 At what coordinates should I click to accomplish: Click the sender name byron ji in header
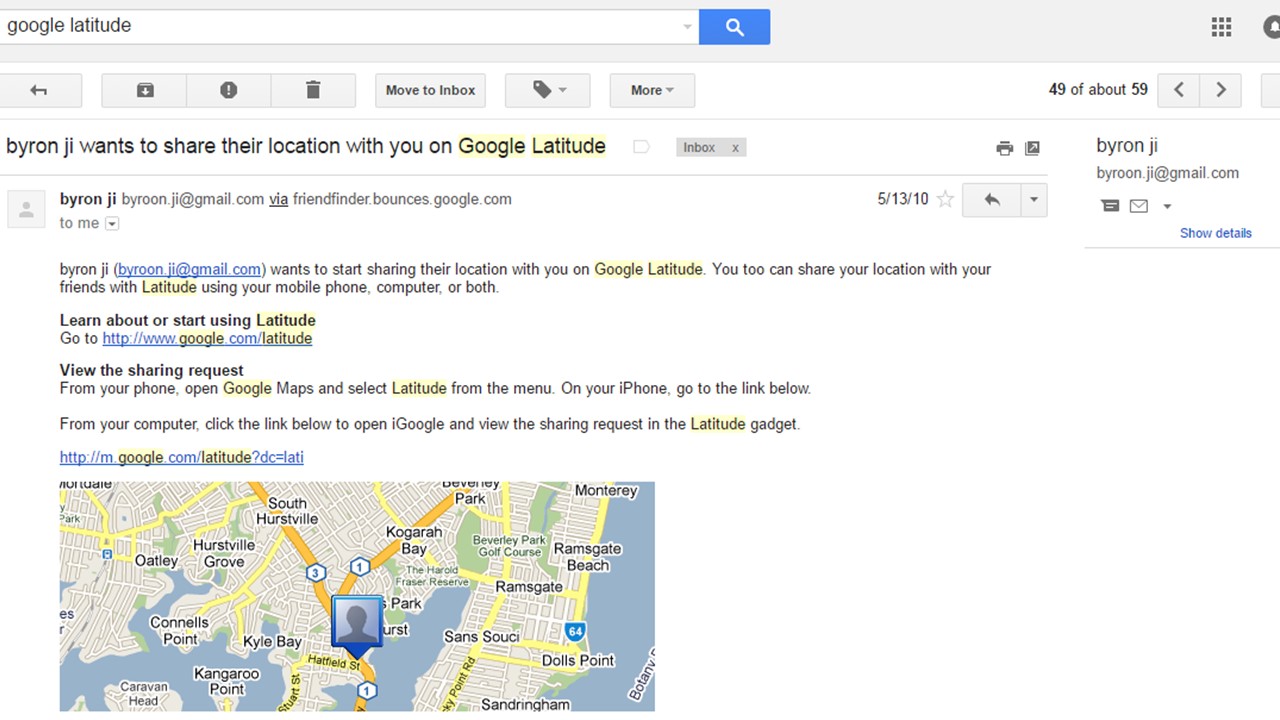[x=88, y=199]
